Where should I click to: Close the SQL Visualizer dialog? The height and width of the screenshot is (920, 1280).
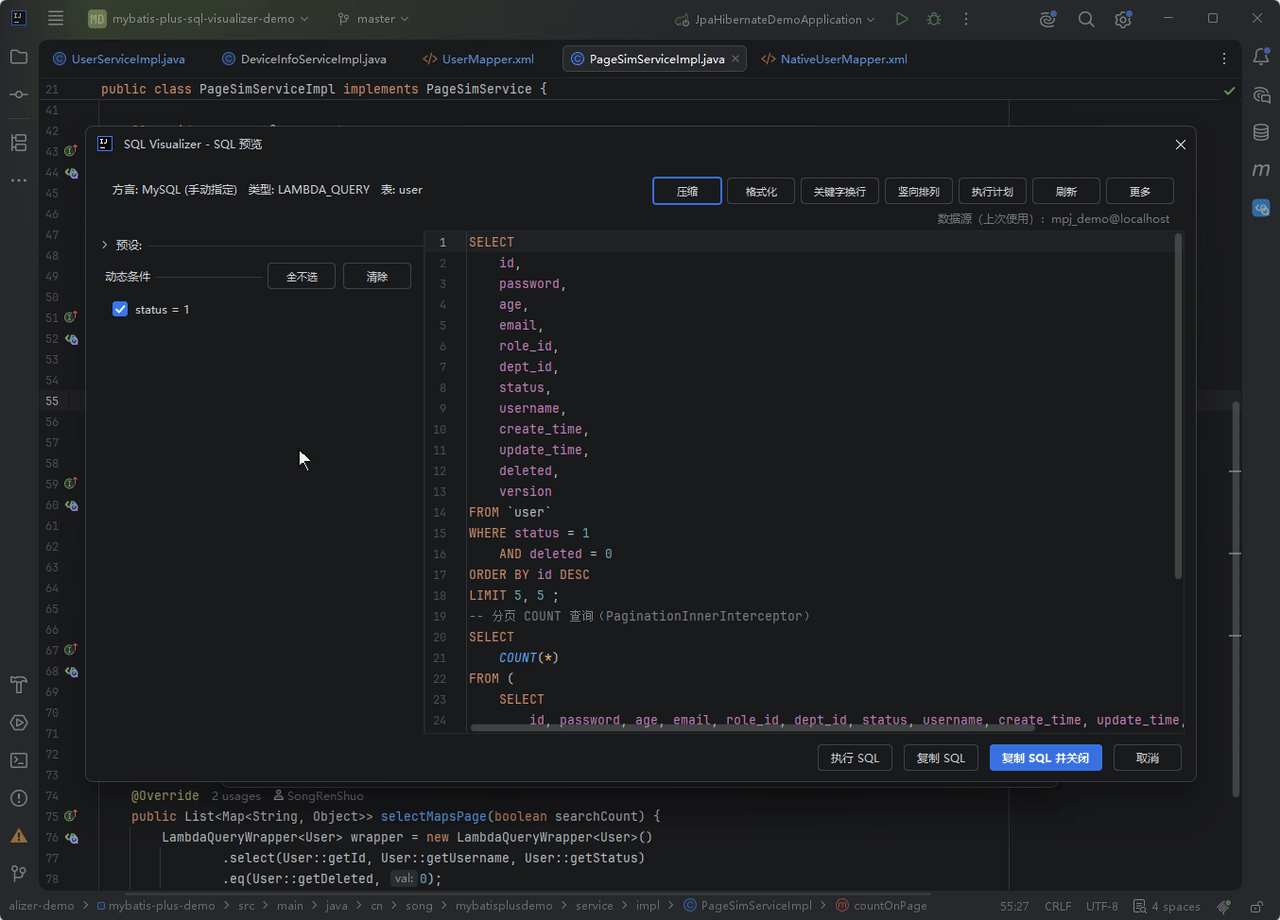pyautogui.click(x=1180, y=145)
